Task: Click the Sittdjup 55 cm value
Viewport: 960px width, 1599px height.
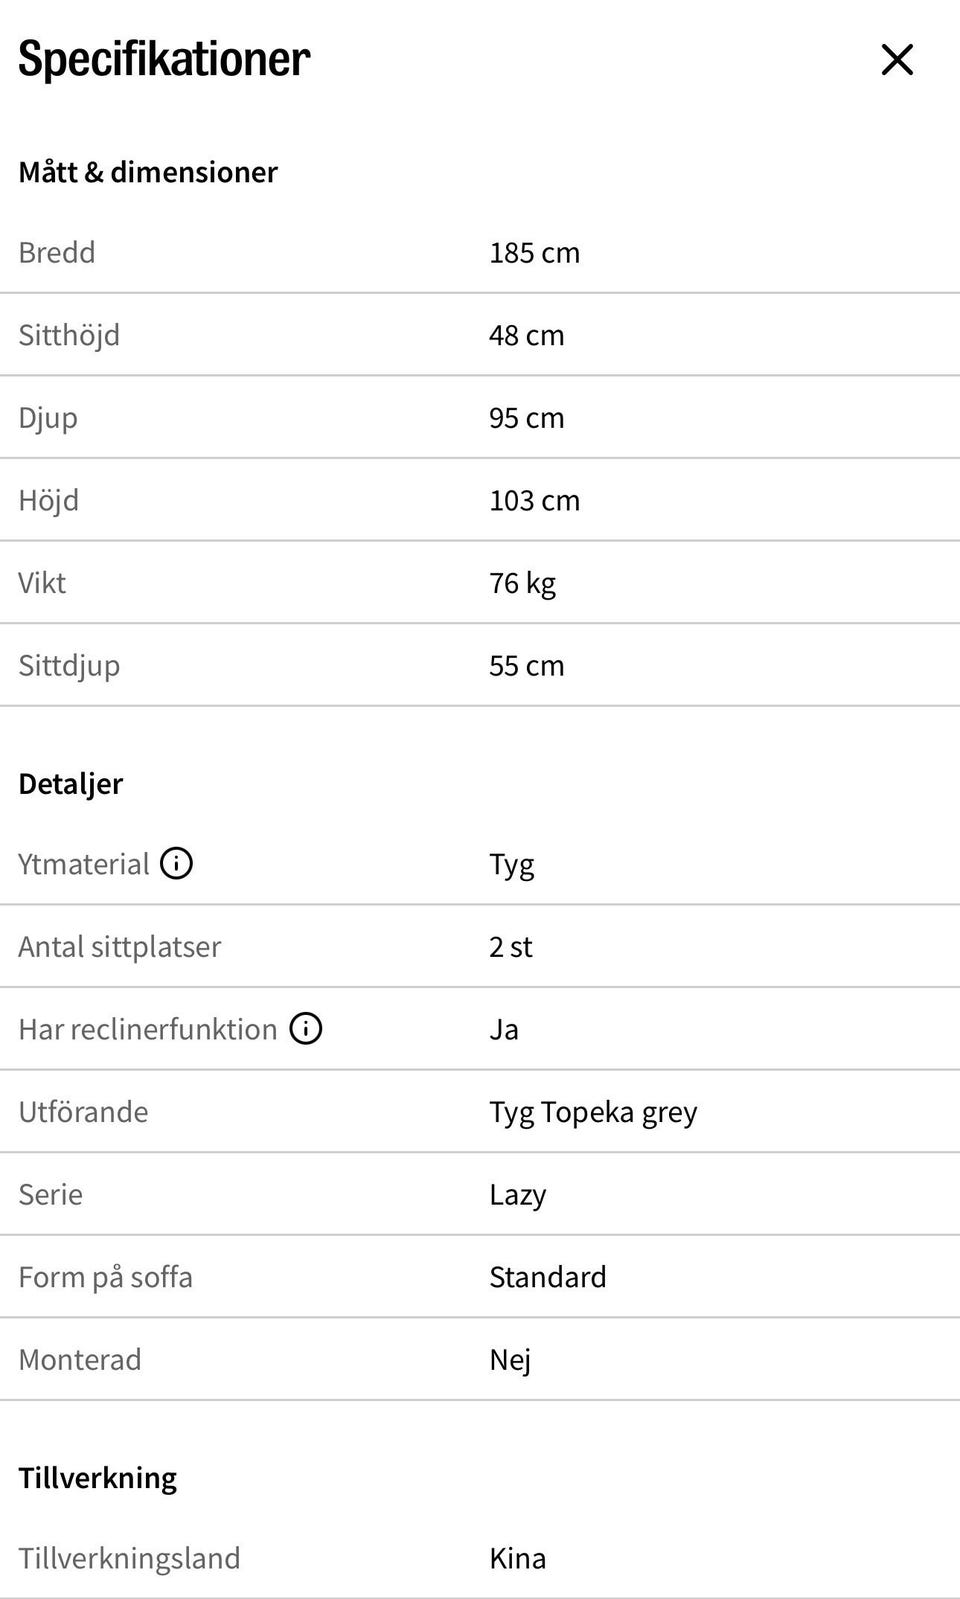Action: 526,665
